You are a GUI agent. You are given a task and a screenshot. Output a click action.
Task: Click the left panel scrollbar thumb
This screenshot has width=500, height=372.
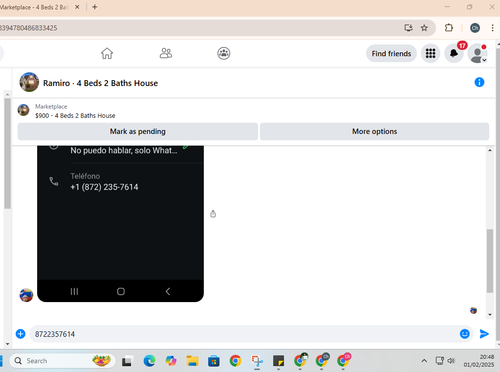pos(7,154)
